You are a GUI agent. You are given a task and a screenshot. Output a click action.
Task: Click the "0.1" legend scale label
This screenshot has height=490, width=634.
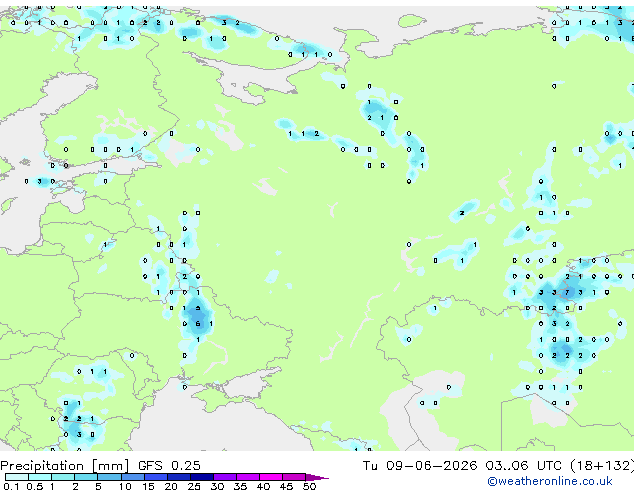(11, 486)
